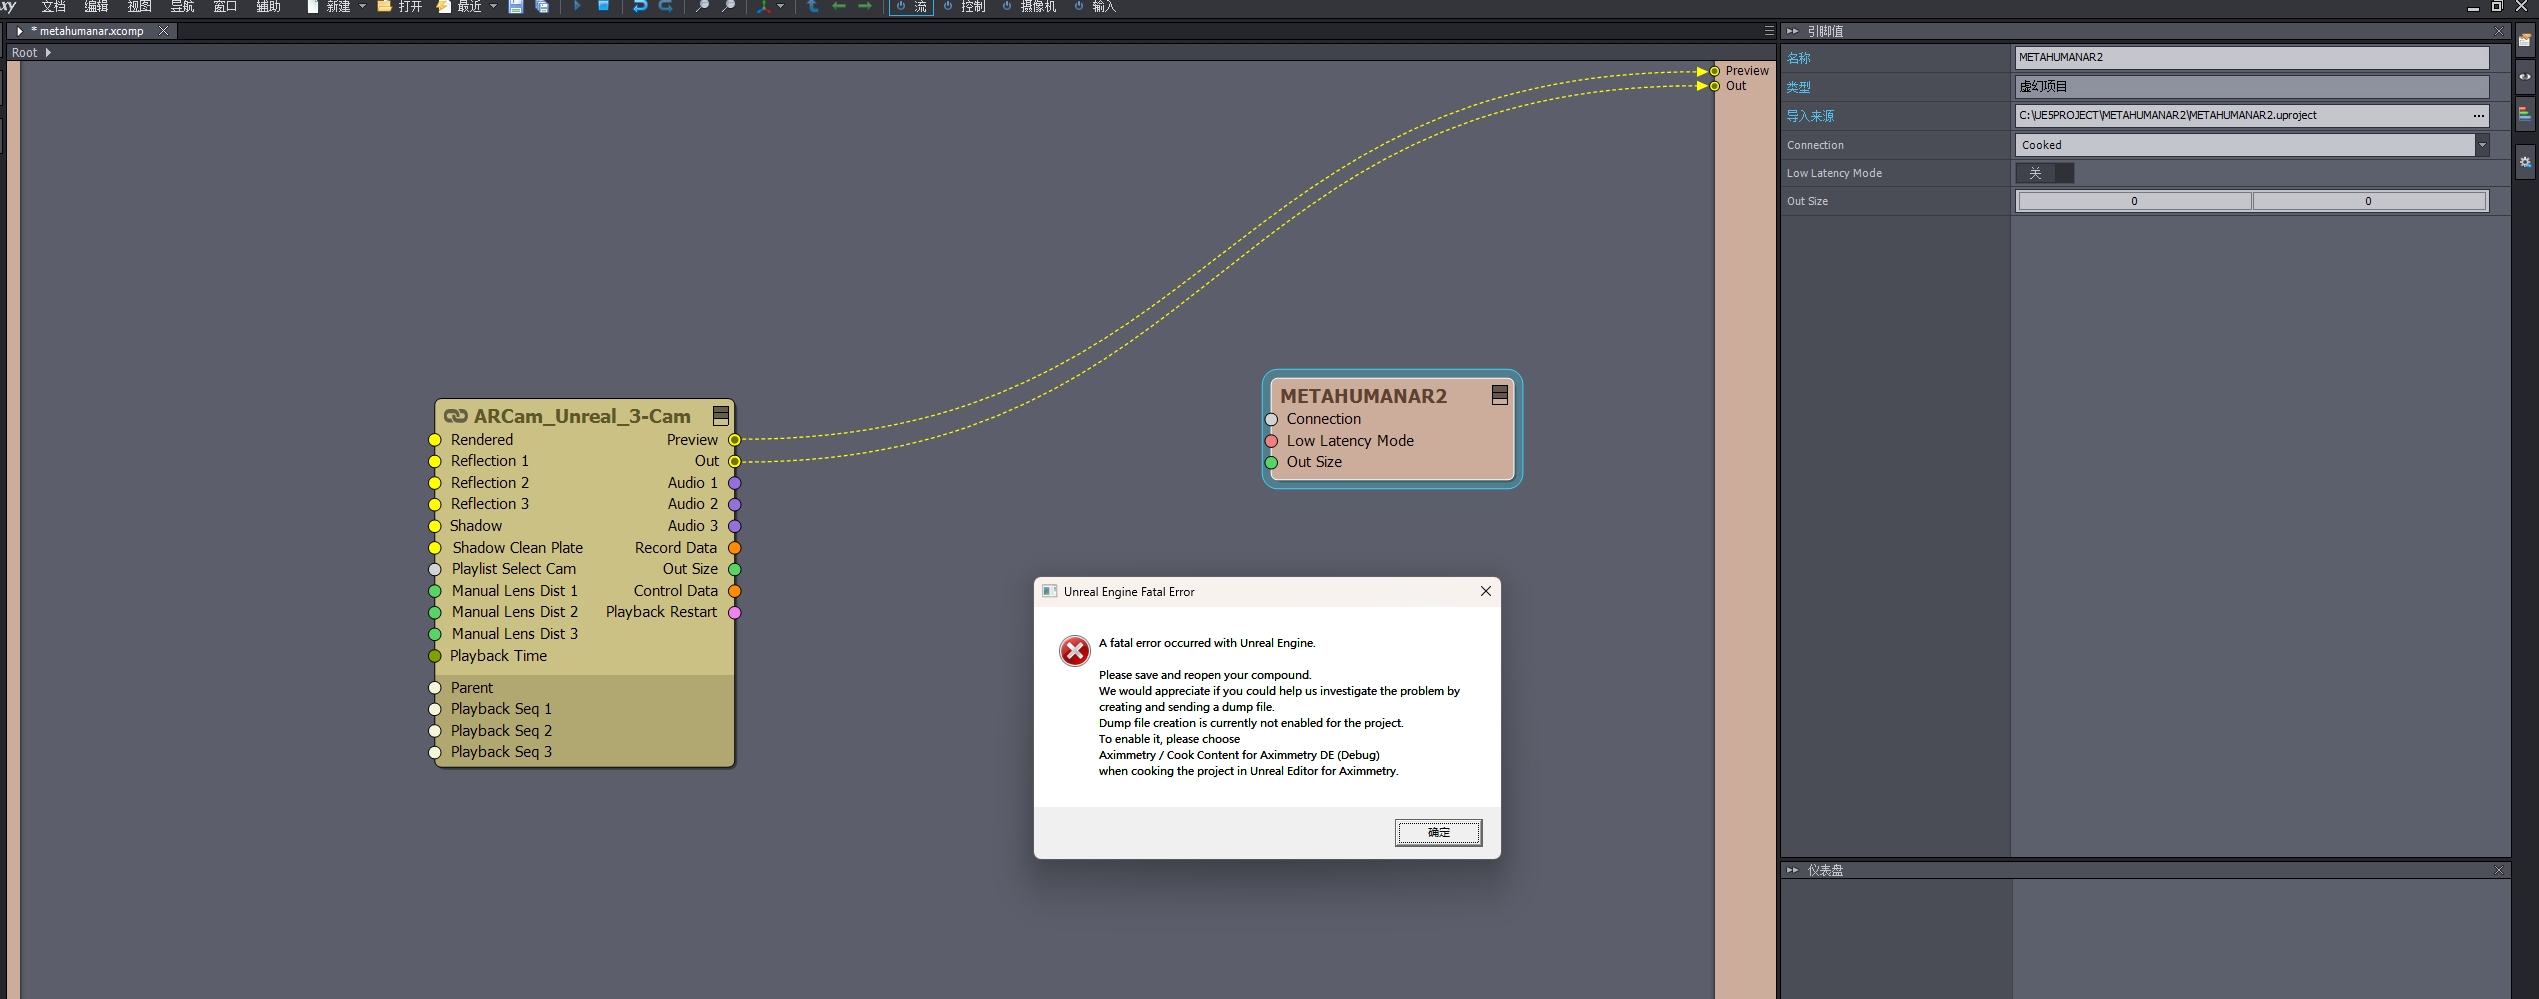Click the 导入来源 label link
2539x999 pixels.
click(x=1810, y=116)
